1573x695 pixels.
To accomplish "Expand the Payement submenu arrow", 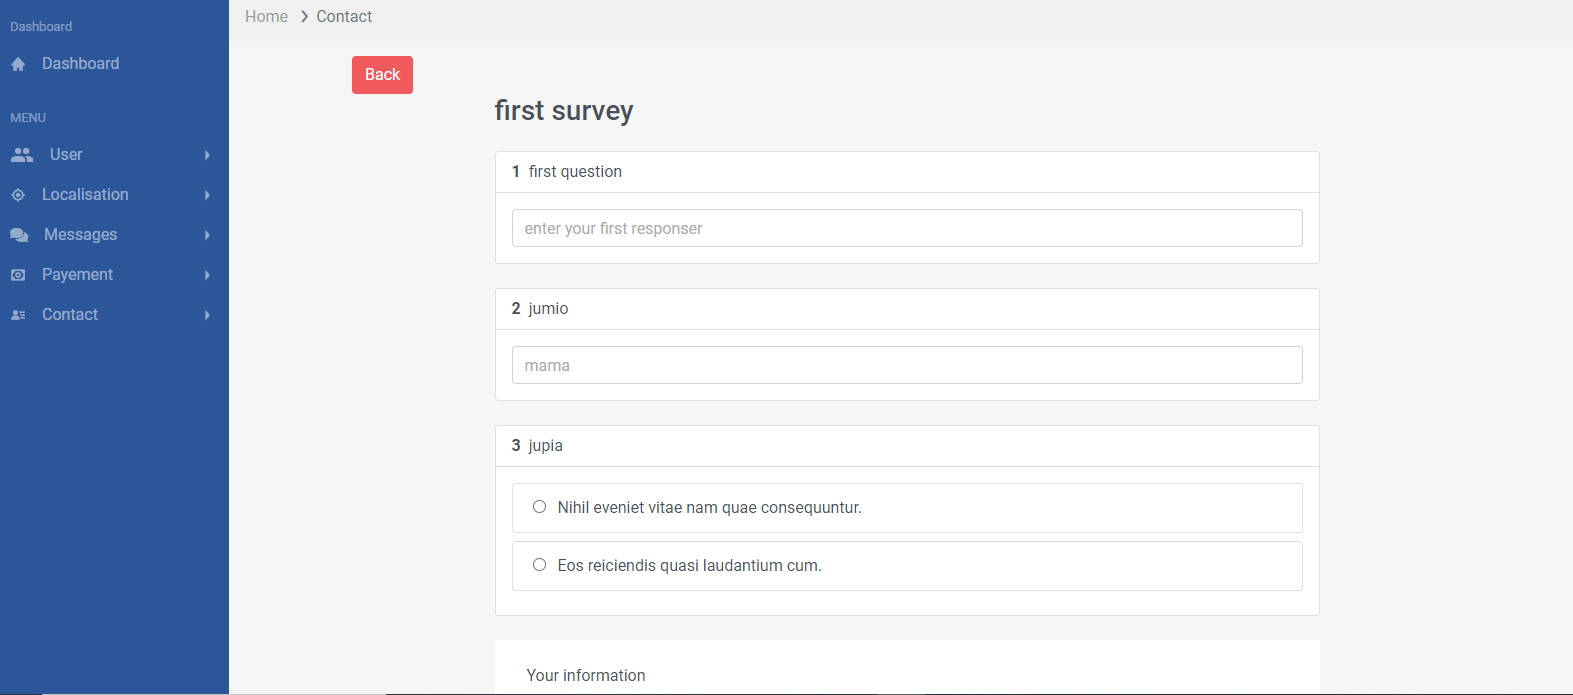I will [207, 275].
